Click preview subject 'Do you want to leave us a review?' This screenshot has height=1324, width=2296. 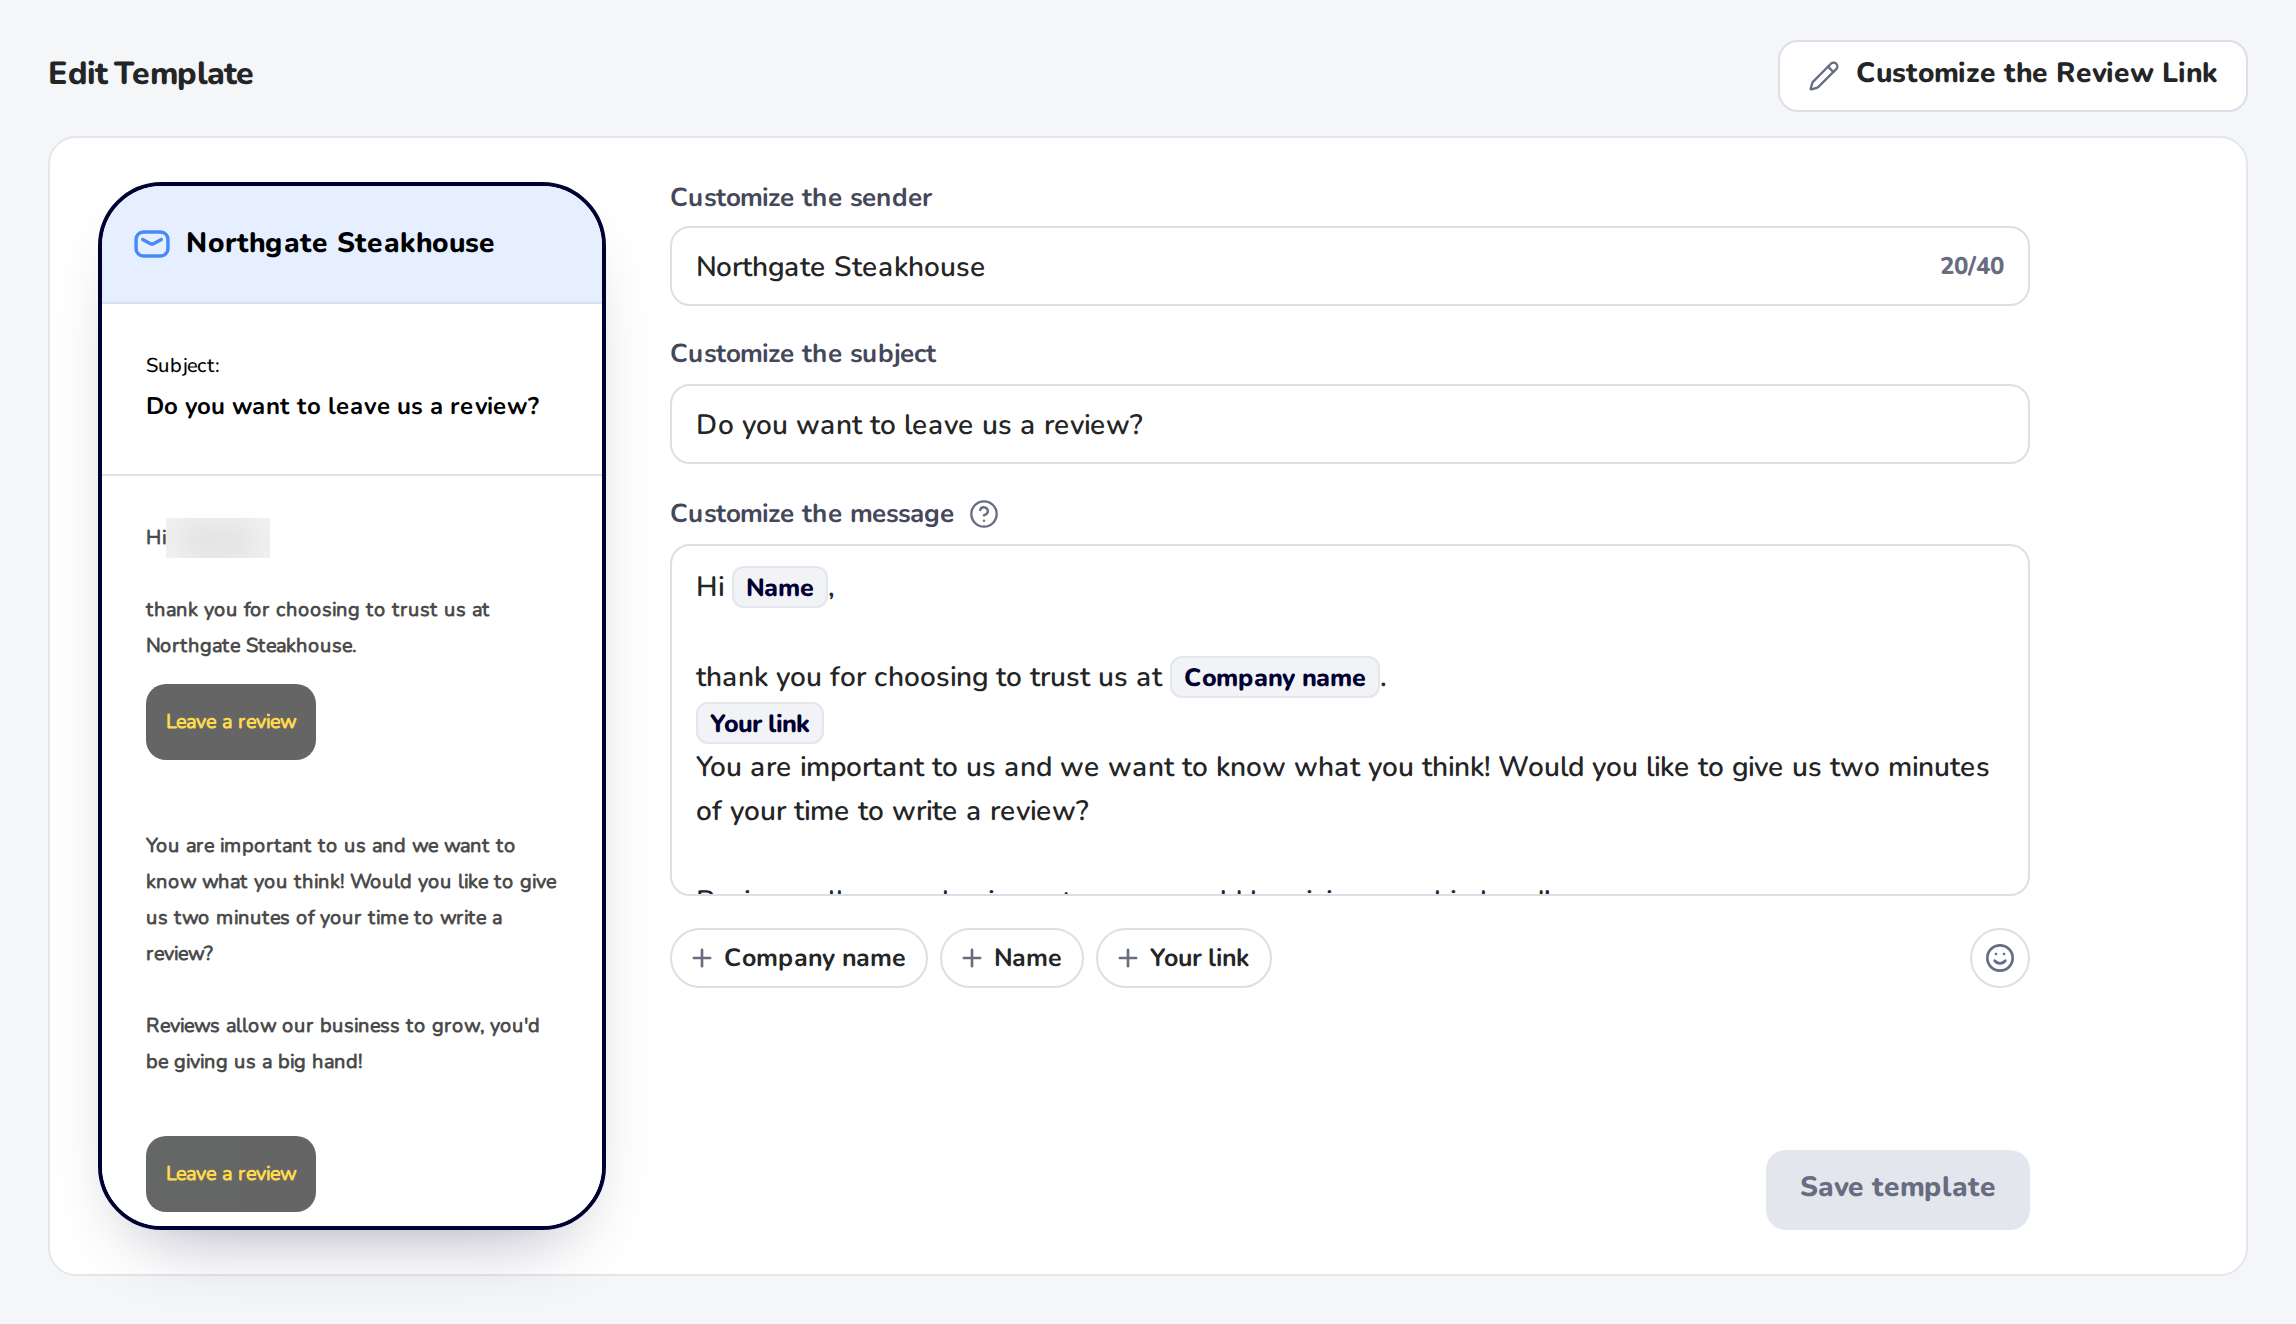[342, 406]
